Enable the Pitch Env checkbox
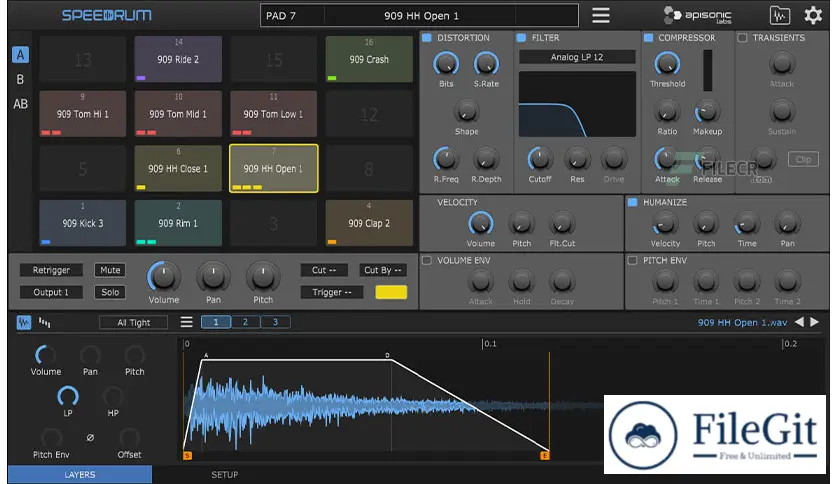This screenshot has height=484, width=836. point(632,260)
